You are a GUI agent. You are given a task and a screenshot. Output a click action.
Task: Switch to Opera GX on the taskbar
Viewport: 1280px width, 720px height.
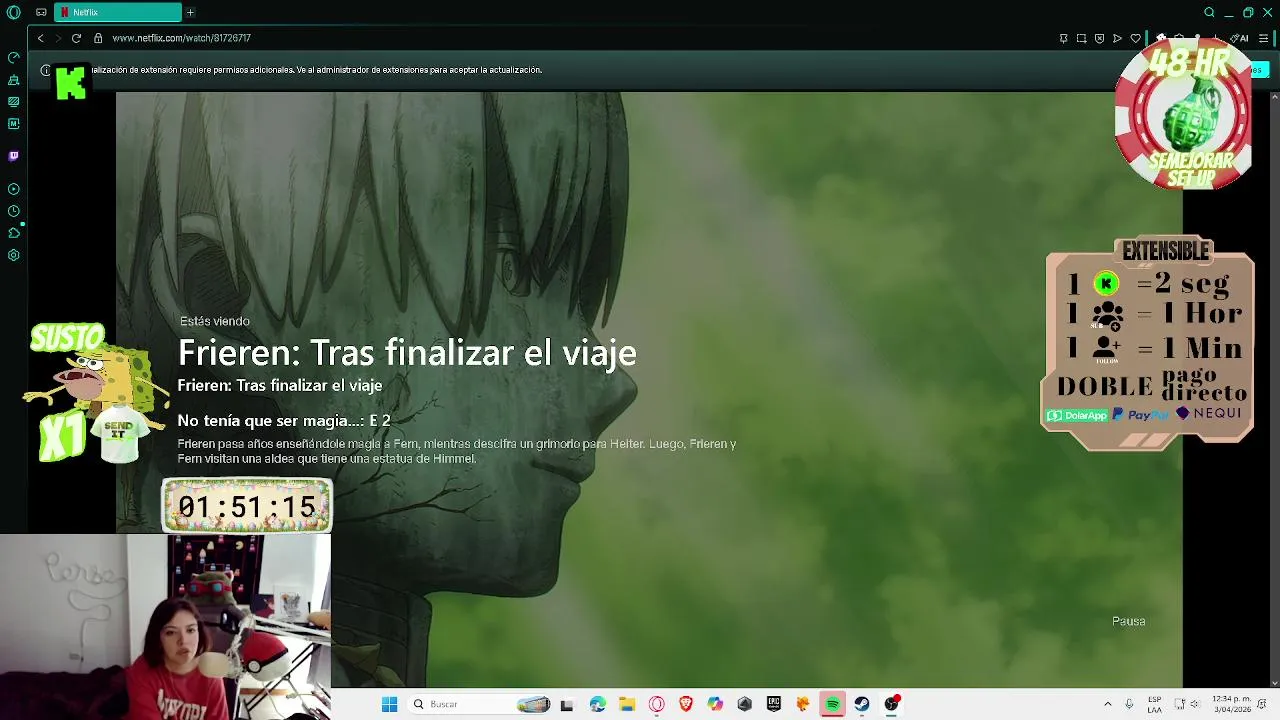656,704
